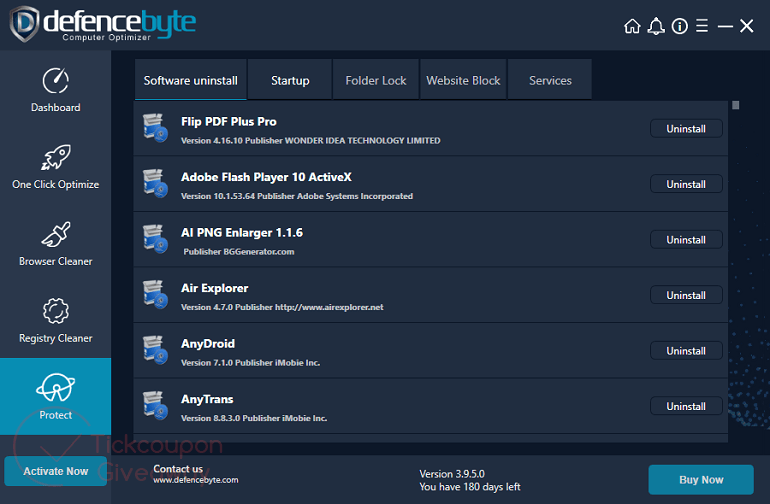This screenshot has width=770, height=504.
Task: Switch to Software uninstall tab
Action: (191, 80)
